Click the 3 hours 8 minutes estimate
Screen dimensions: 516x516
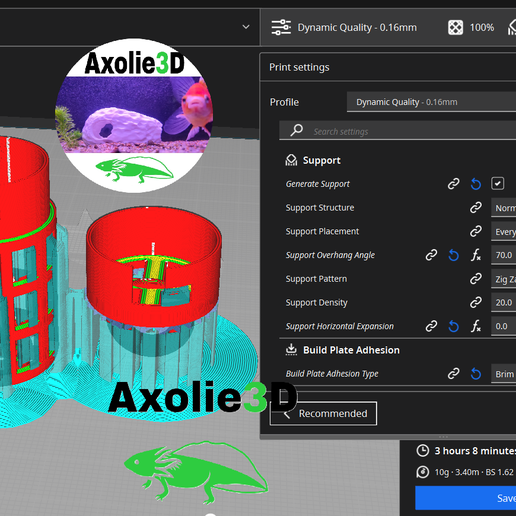pyautogui.click(x=475, y=451)
